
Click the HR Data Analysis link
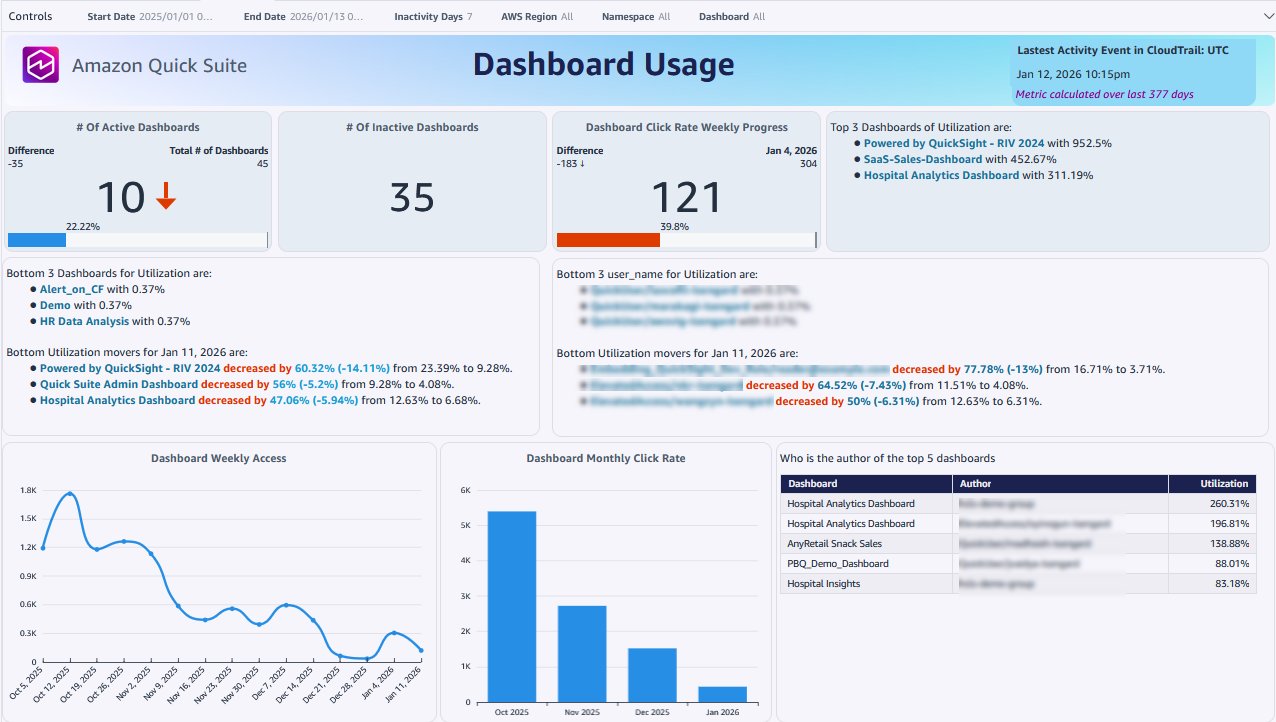pos(87,321)
